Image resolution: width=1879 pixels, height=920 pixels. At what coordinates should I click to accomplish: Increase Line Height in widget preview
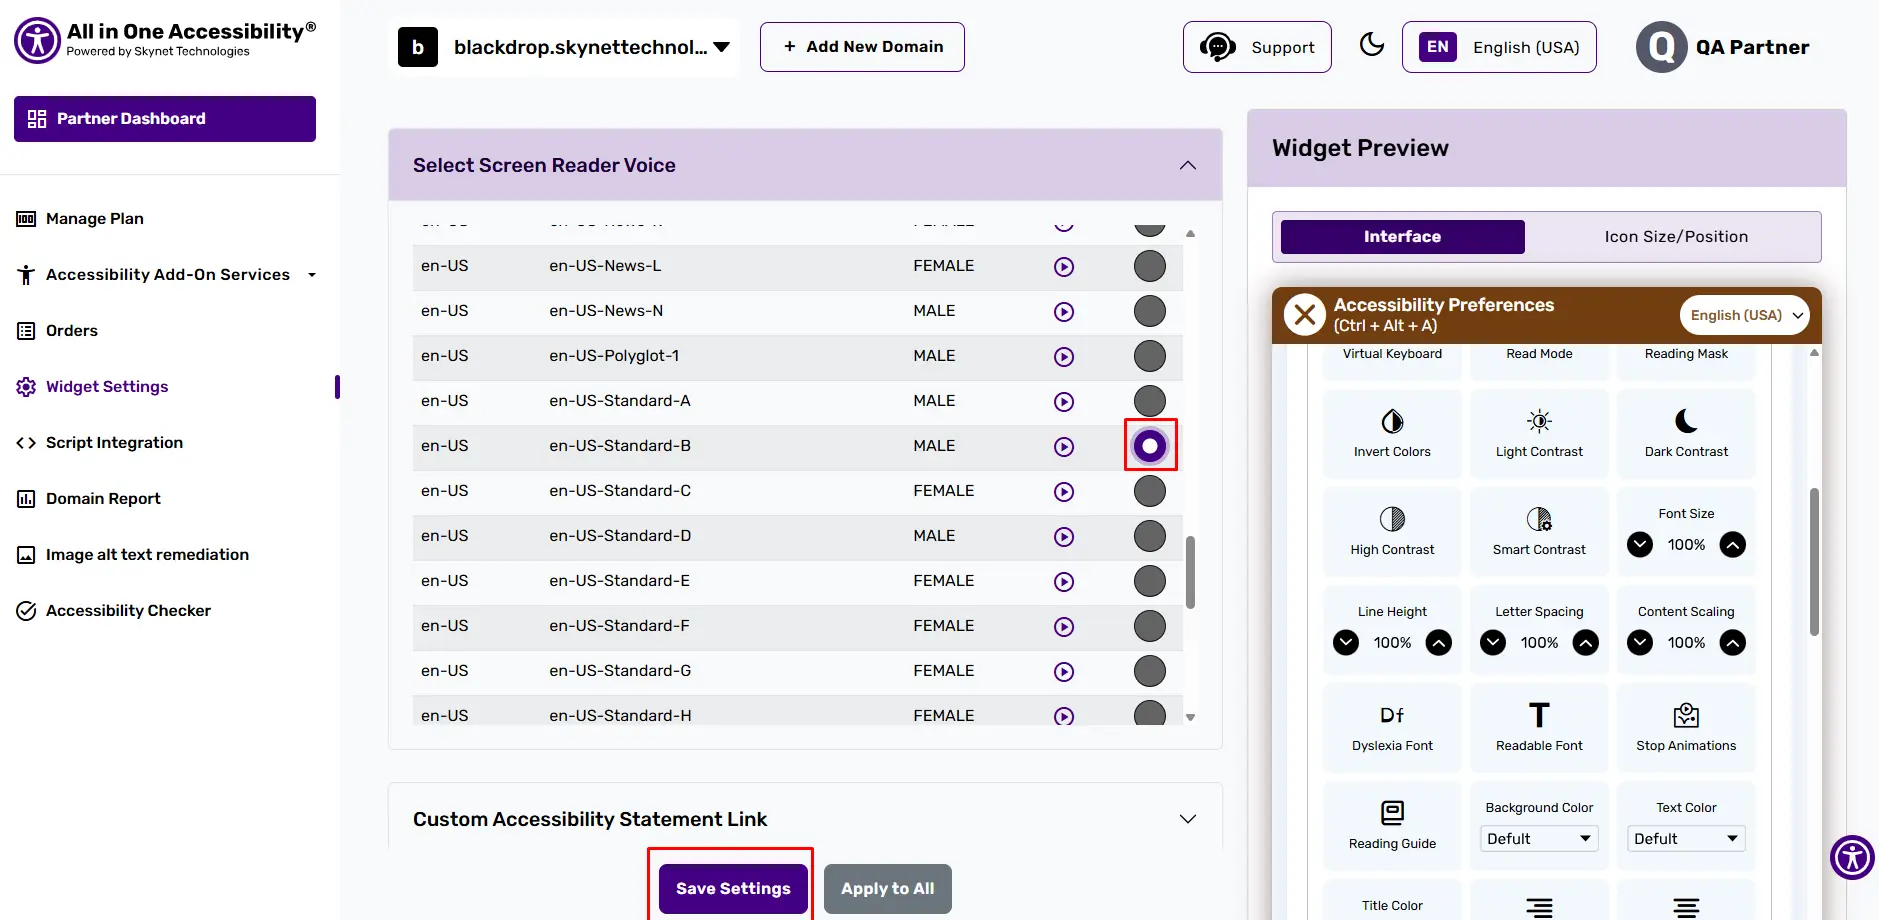(x=1439, y=643)
